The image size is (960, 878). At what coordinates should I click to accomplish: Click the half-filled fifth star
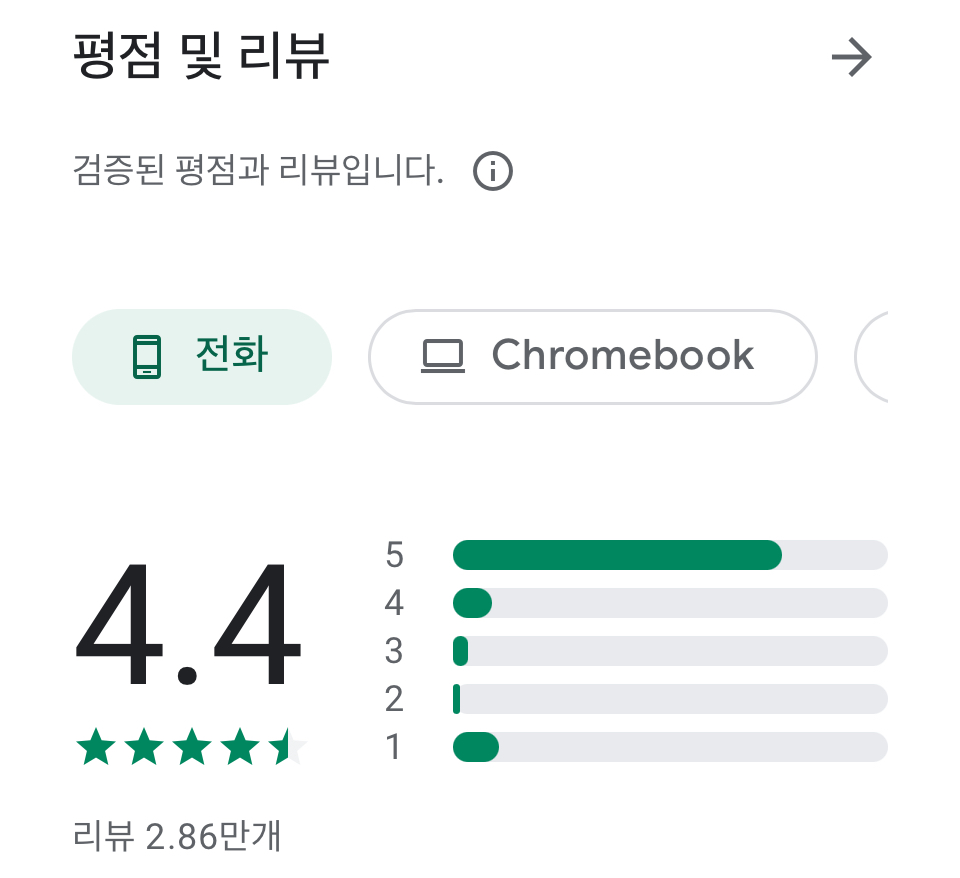288,746
